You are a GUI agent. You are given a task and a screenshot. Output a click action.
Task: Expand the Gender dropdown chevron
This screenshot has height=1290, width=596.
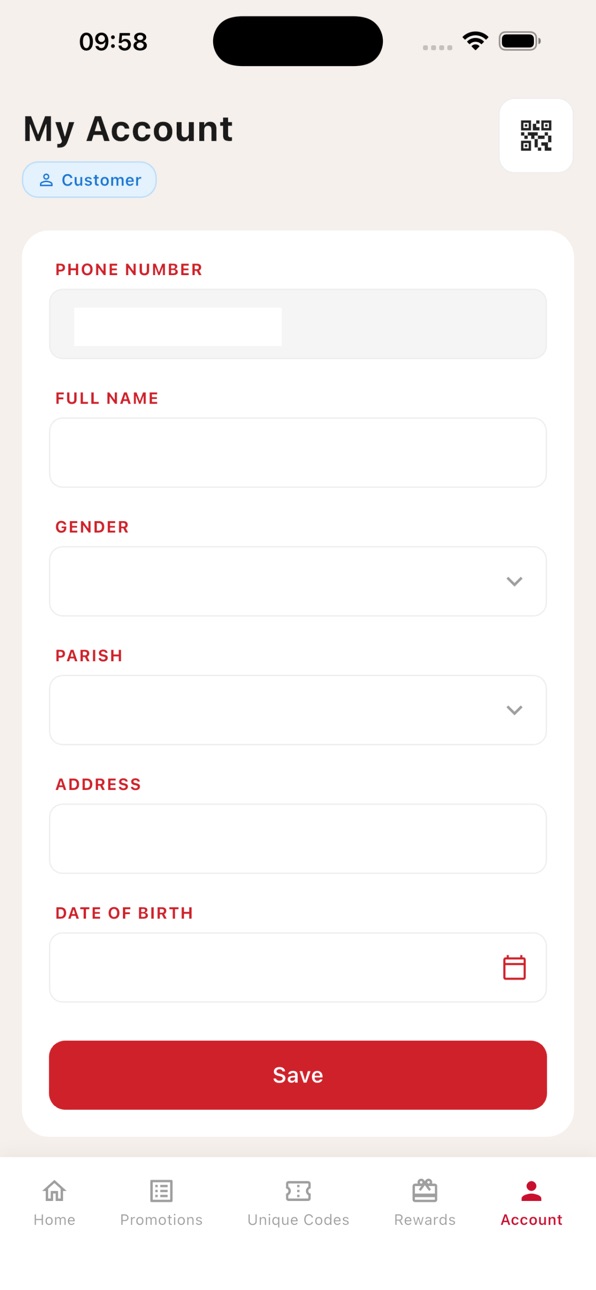pyautogui.click(x=514, y=581)
